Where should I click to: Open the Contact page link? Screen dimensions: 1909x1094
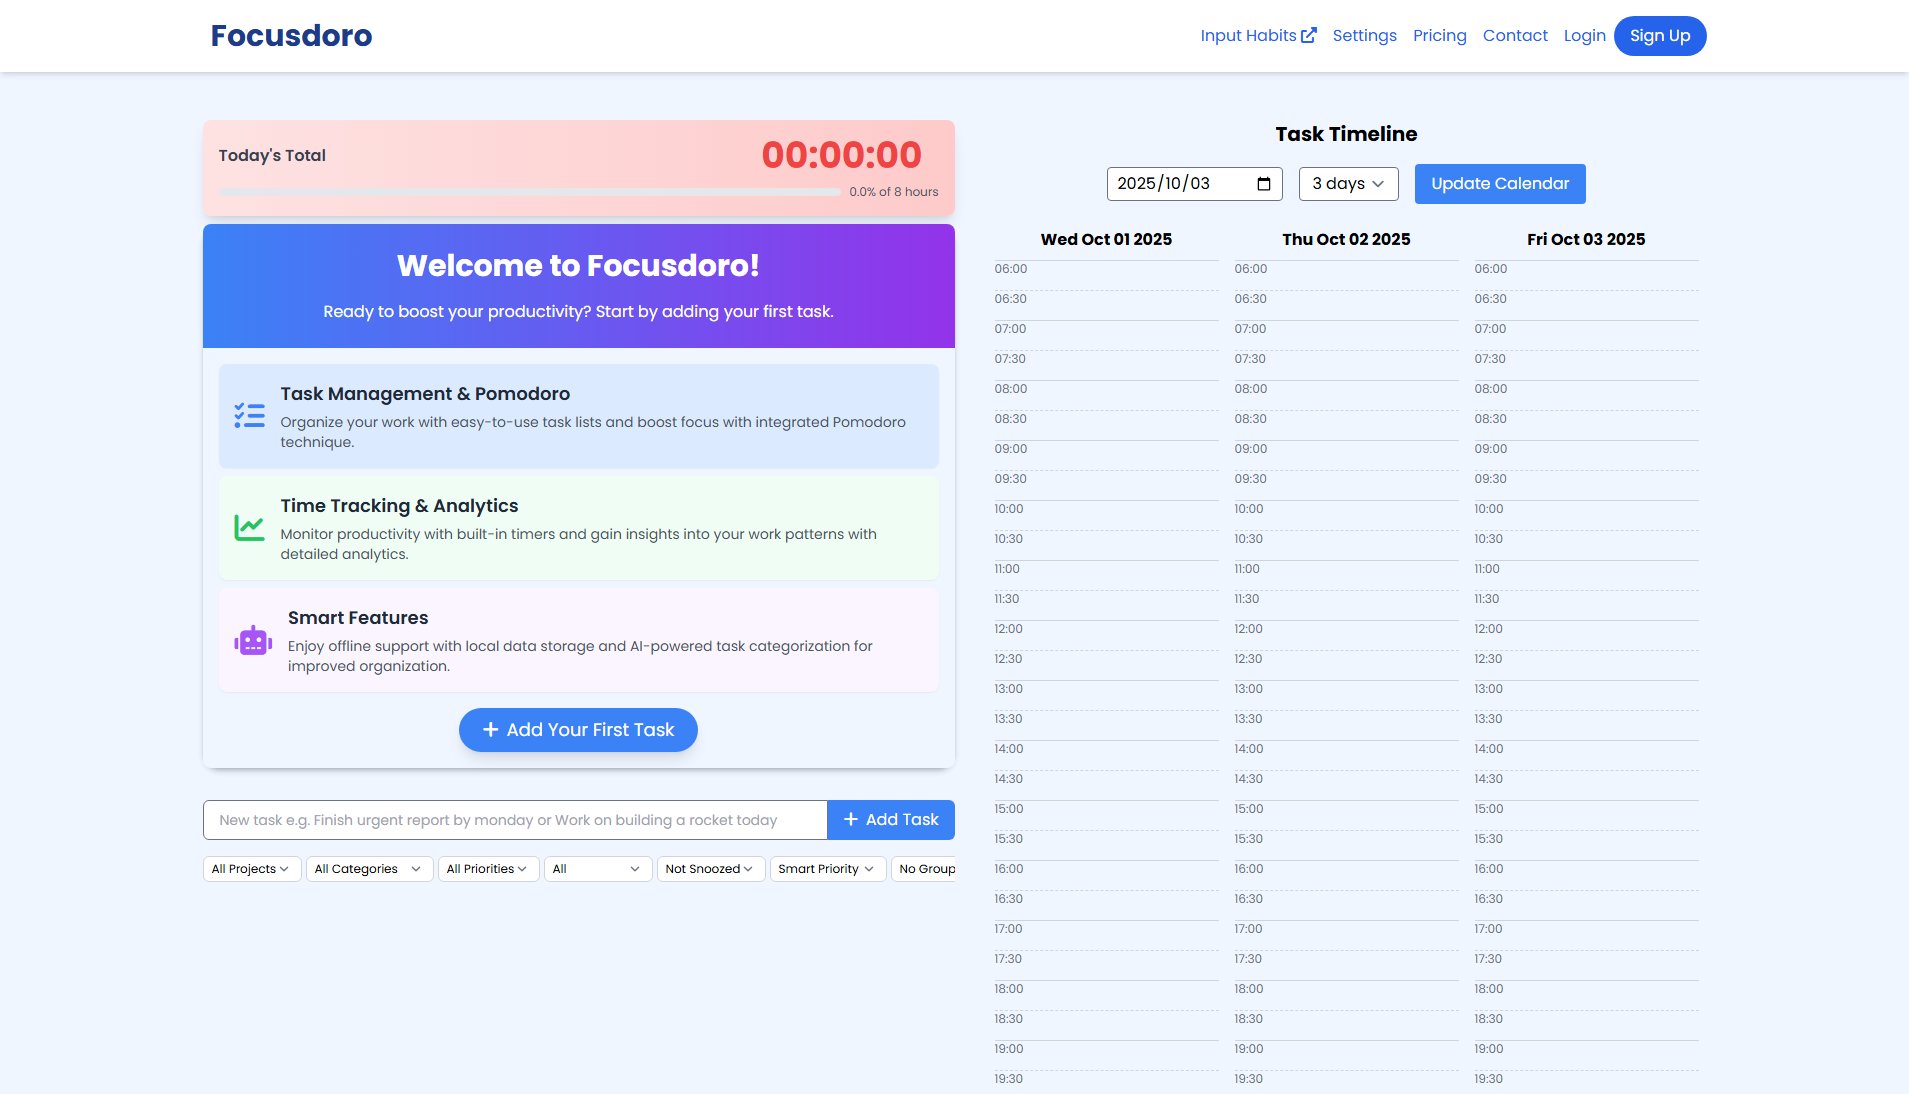pyautogui.click(x=1514, y=36)
